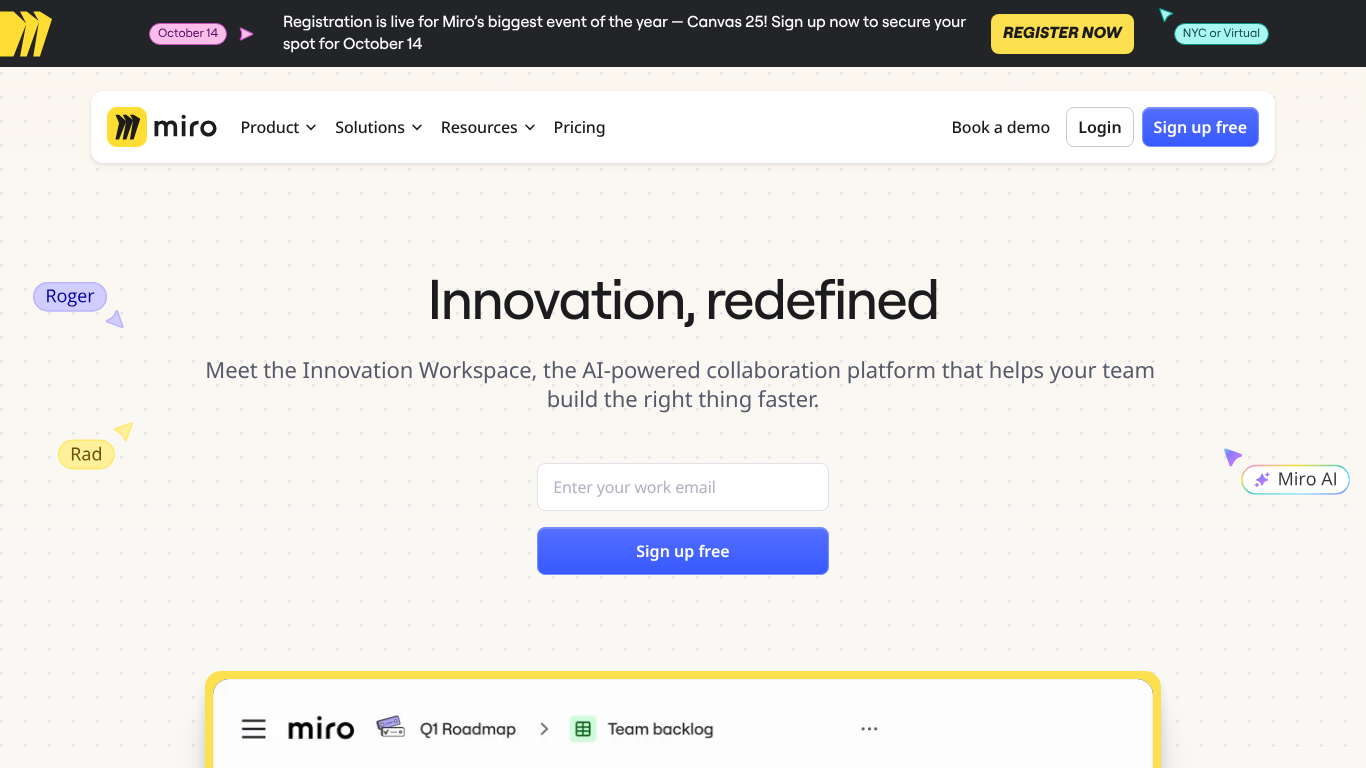The image size is (1366, 768).
Task: Click the sparkle icon in the Miro AI pill
Action: pyautogui.click(x=1264, y=479)
